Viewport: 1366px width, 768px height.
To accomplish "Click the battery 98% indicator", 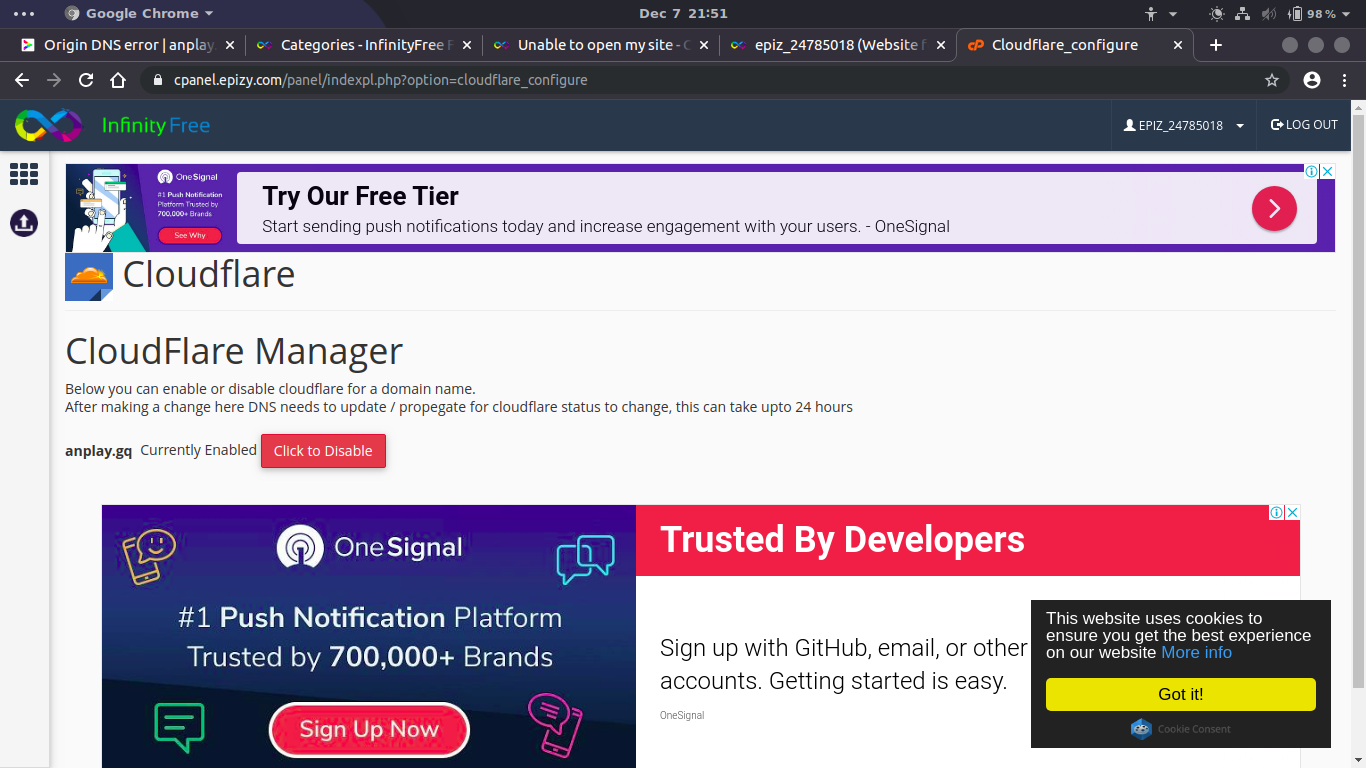I will (x=1312, y=14).
